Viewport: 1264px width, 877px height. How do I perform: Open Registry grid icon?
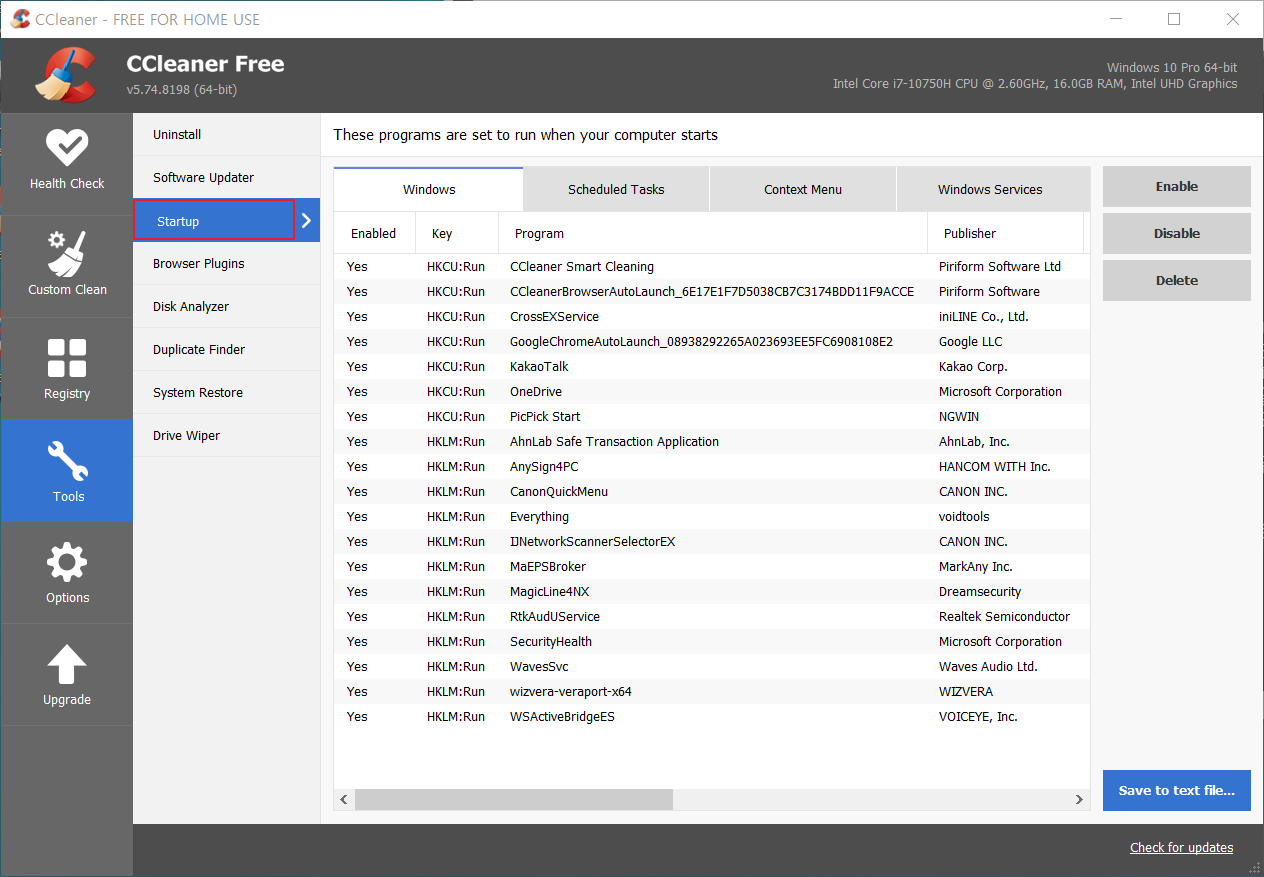point(67,359)
